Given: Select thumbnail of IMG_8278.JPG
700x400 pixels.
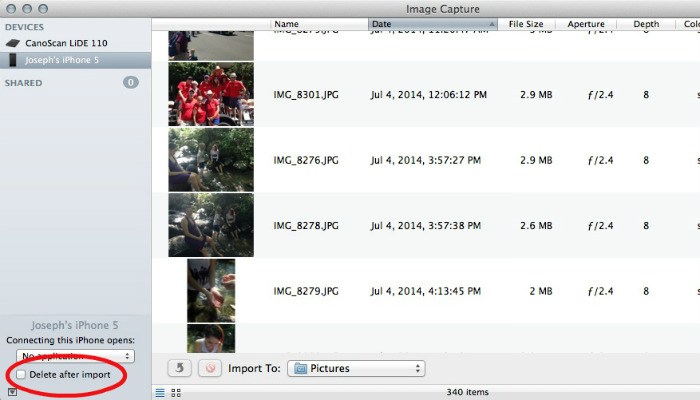Looking at the screenshot, I should coord(211,225).
